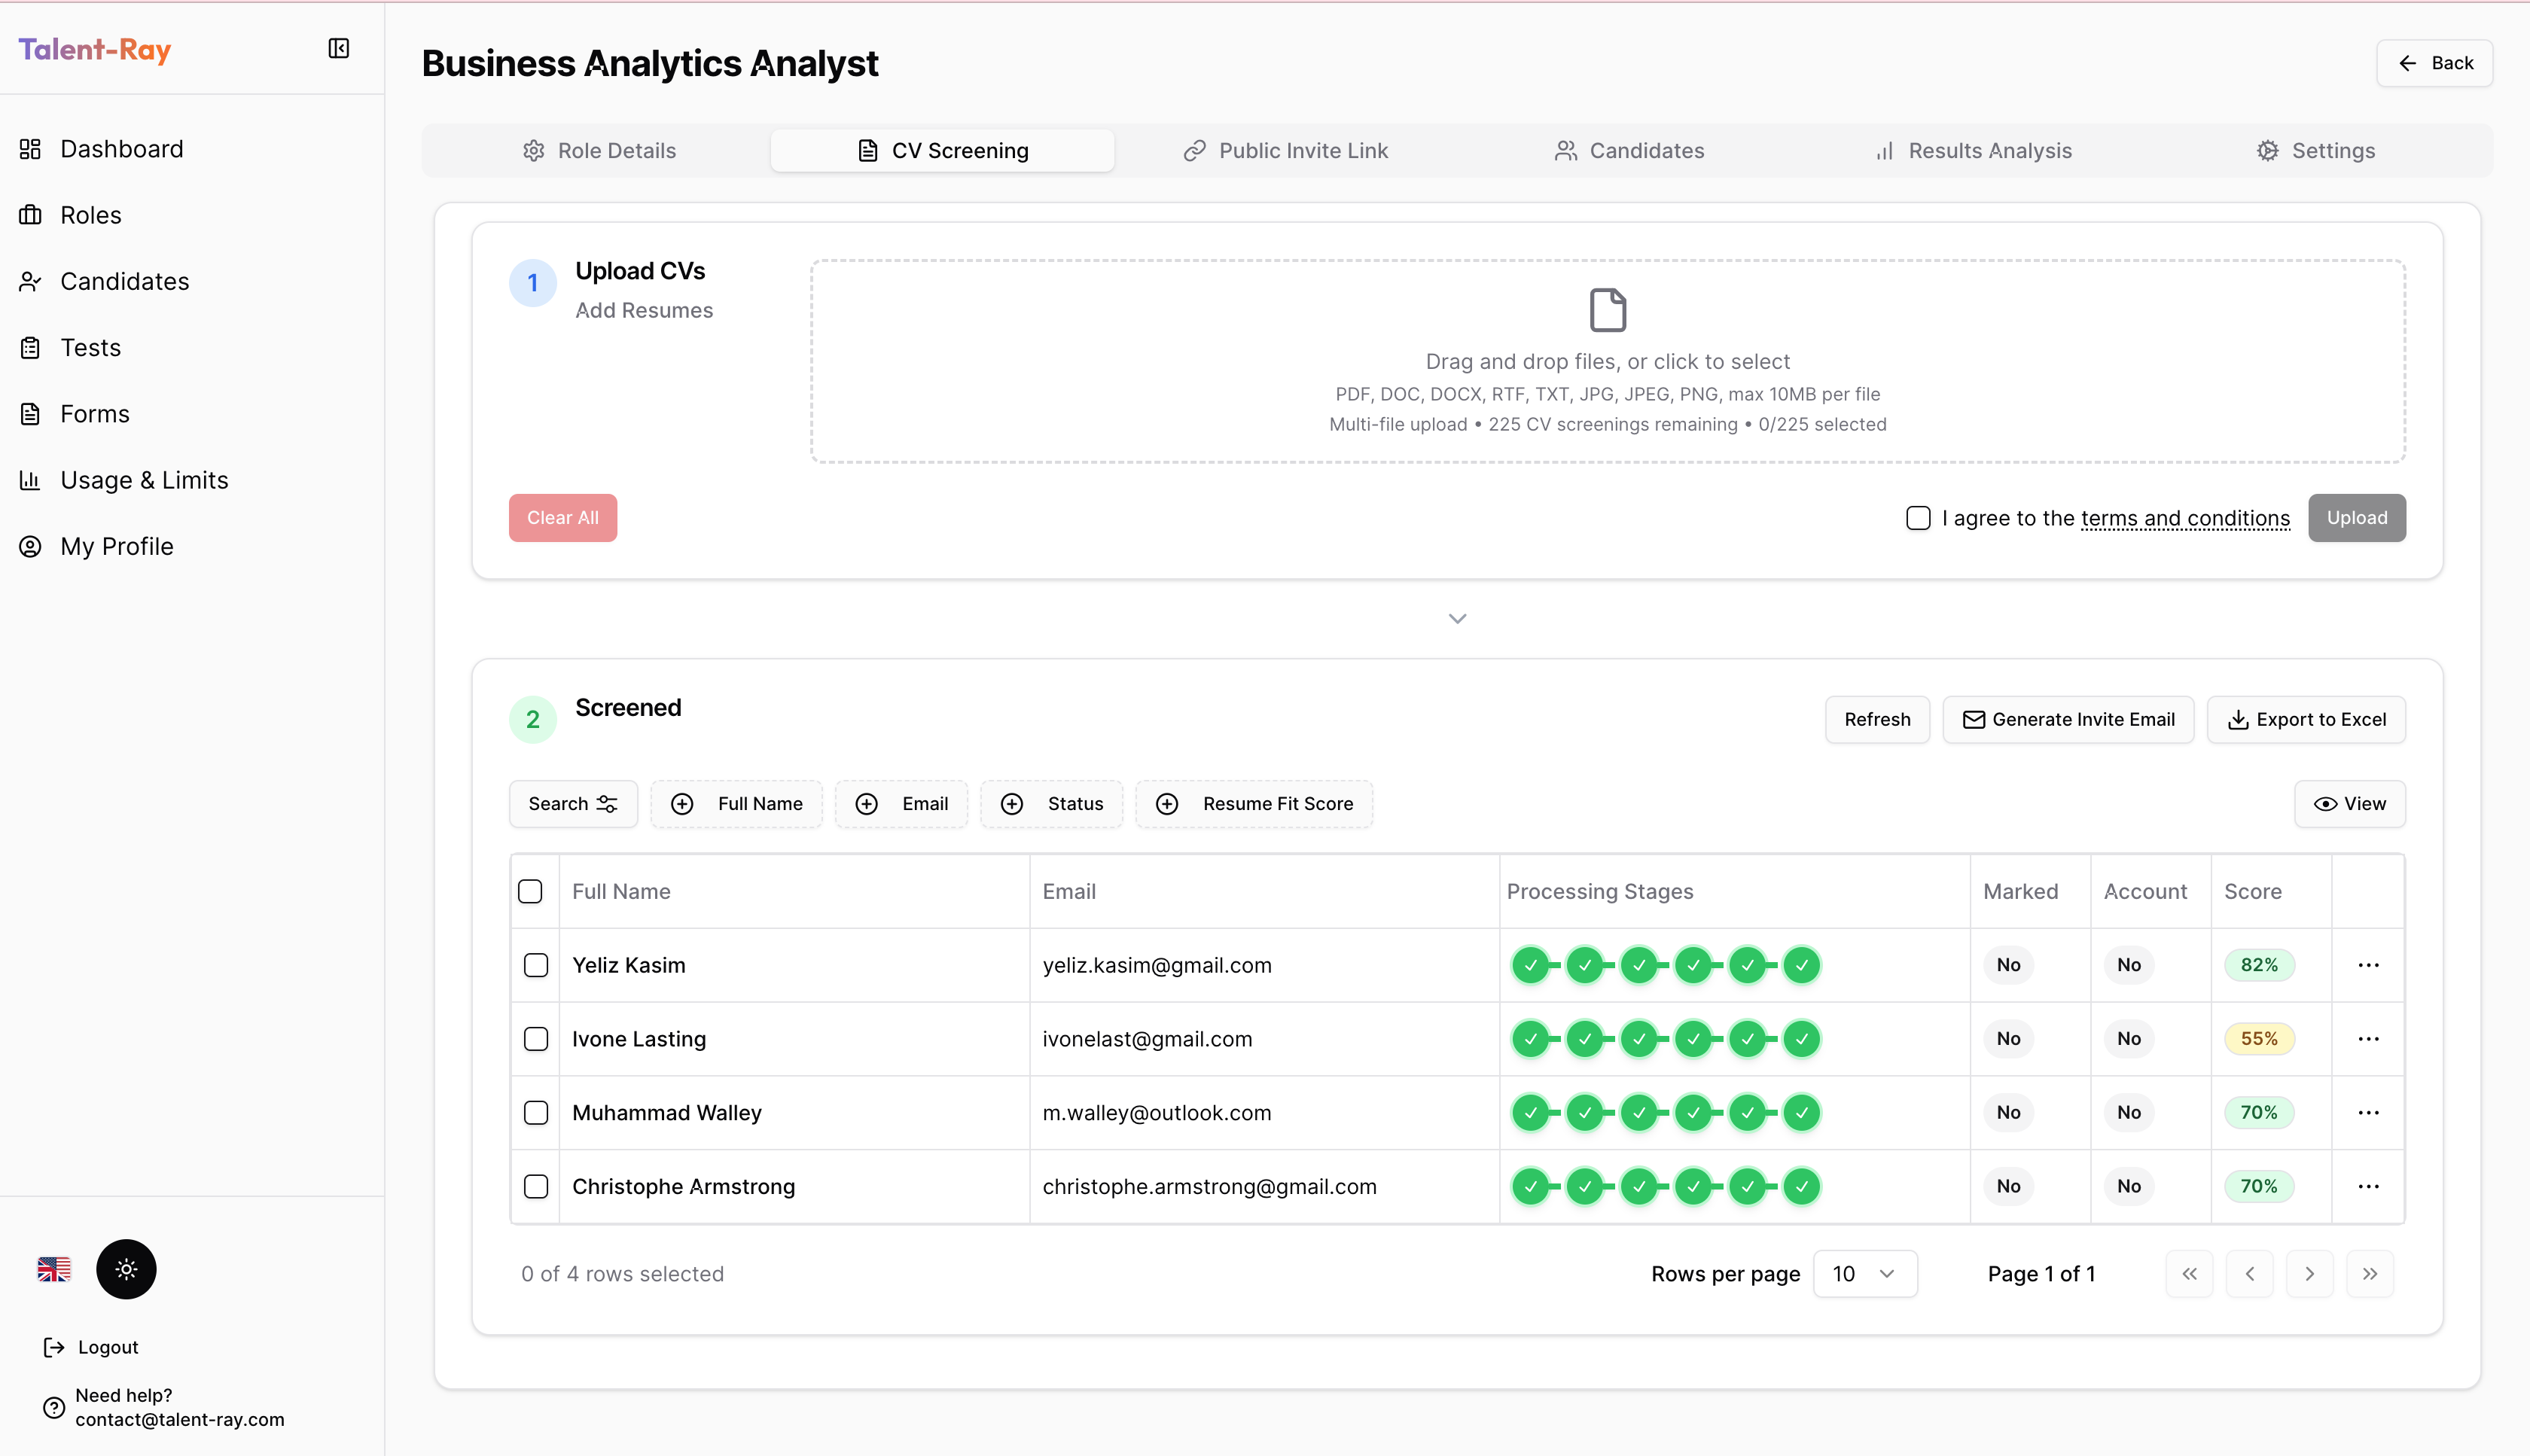Open the Search filter options
Screen dimensions: 2530x1456
[x=572, y=803]
